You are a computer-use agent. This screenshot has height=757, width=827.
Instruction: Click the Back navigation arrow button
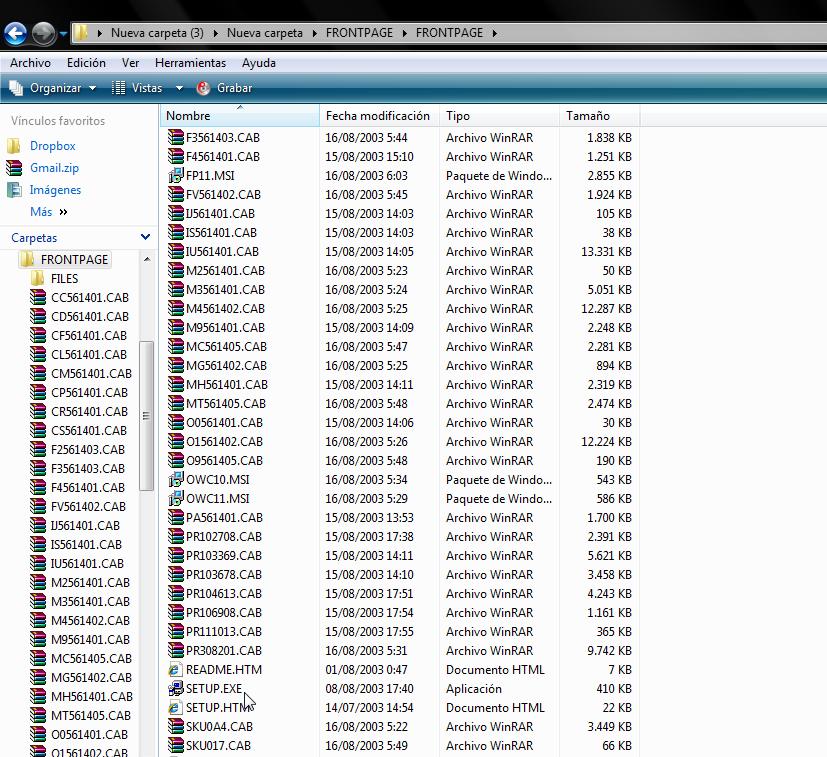[x=15, y=33]
